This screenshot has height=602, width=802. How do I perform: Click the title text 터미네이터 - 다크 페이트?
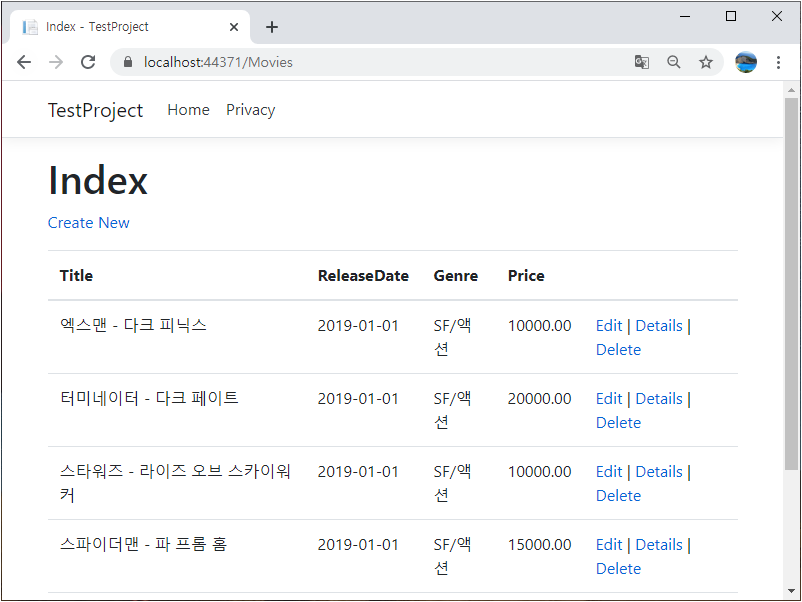tap(149, 398)
